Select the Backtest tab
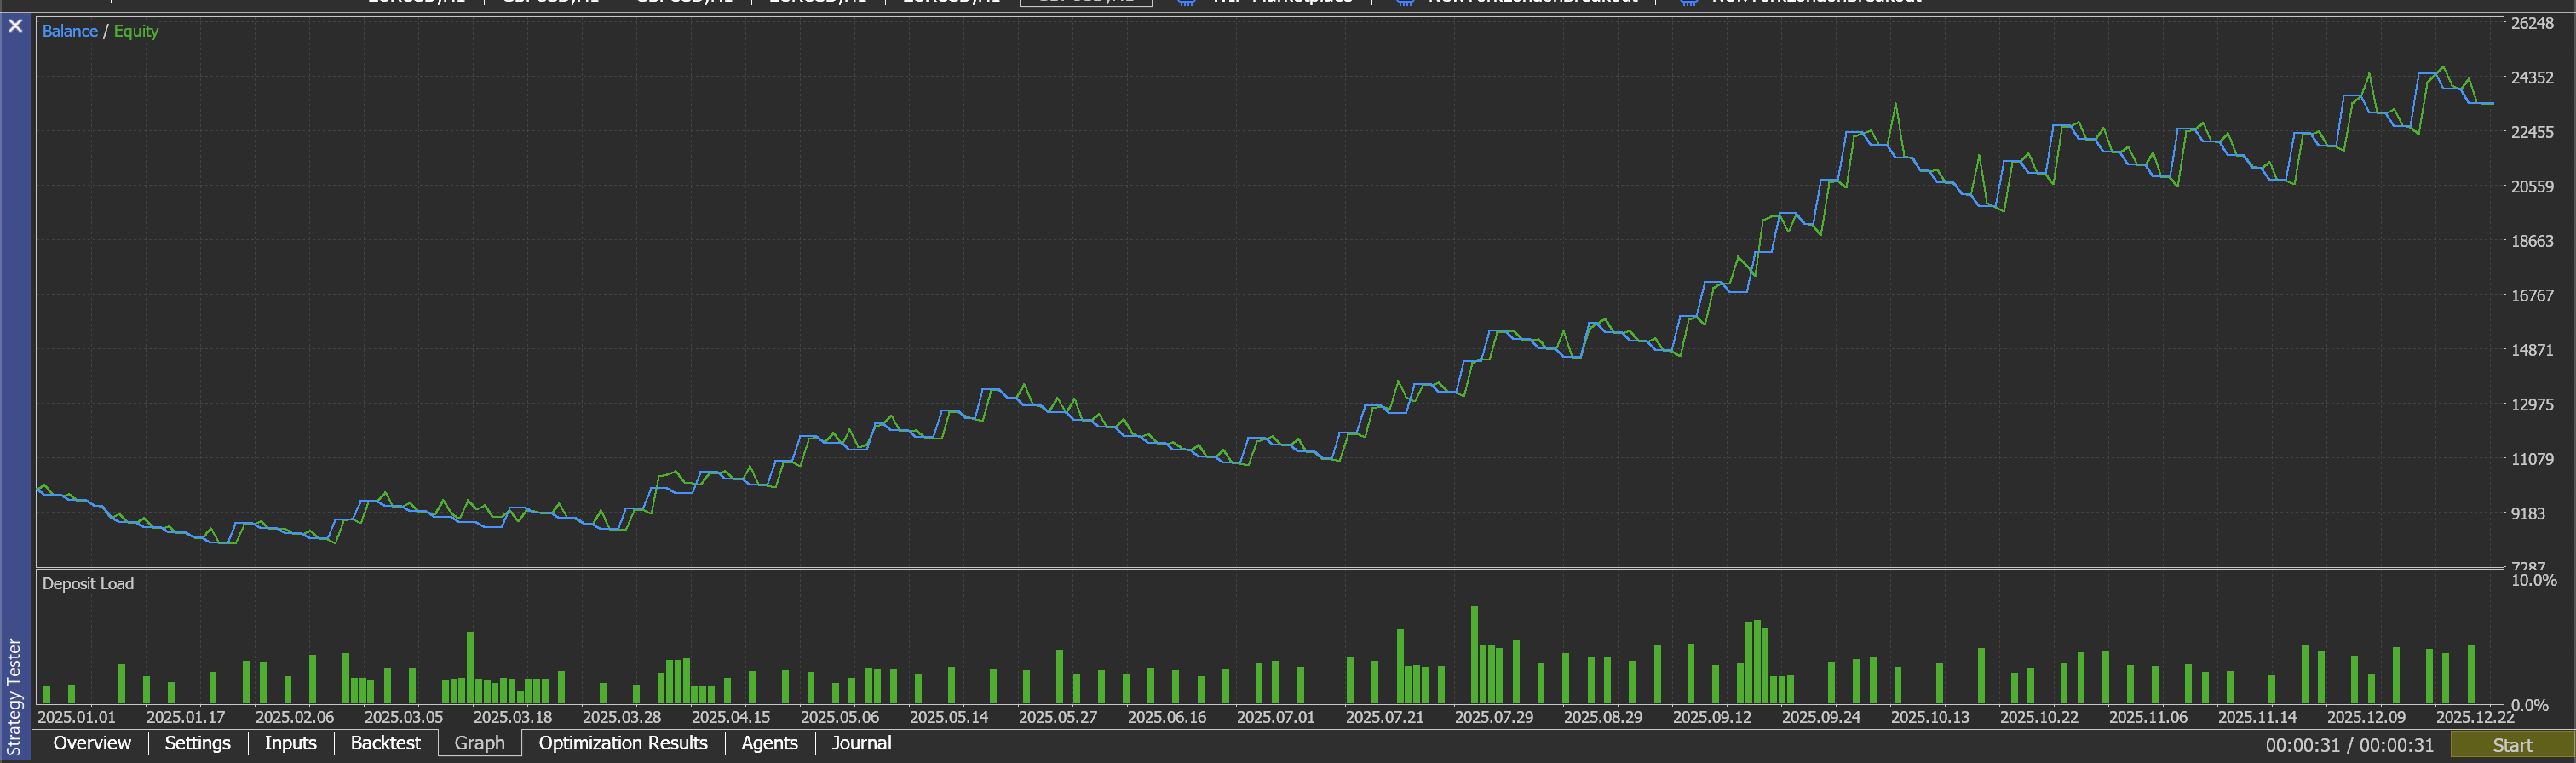Viewport: 2576px width, 763px height. [x=385, y=743]
